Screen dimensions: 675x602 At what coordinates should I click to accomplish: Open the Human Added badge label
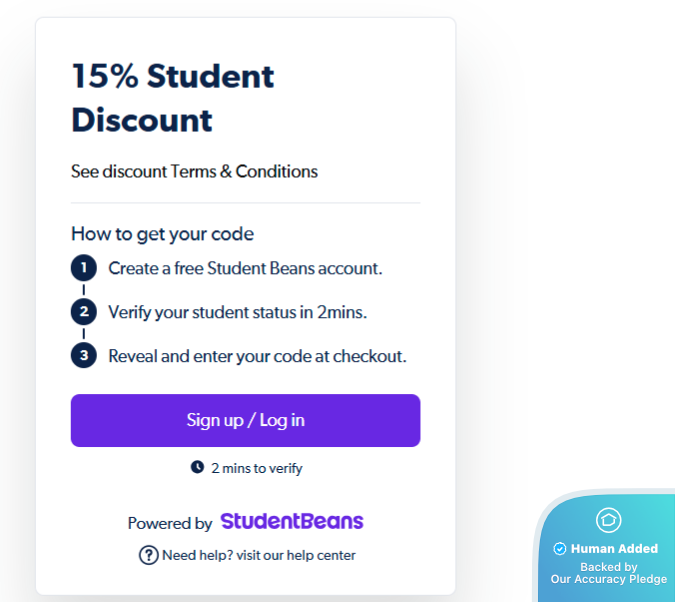[614, 549]
